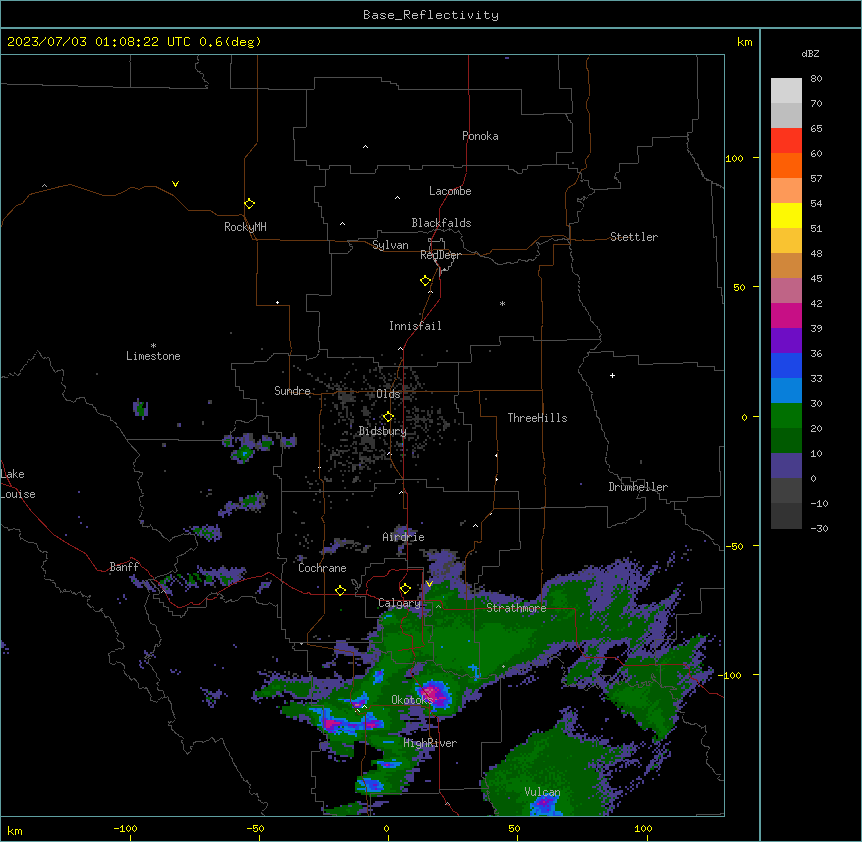Viewport: 862px width, 842px height.
Task: Select the yellow 54 dBZ legend swatch
Action: (786, 215)
